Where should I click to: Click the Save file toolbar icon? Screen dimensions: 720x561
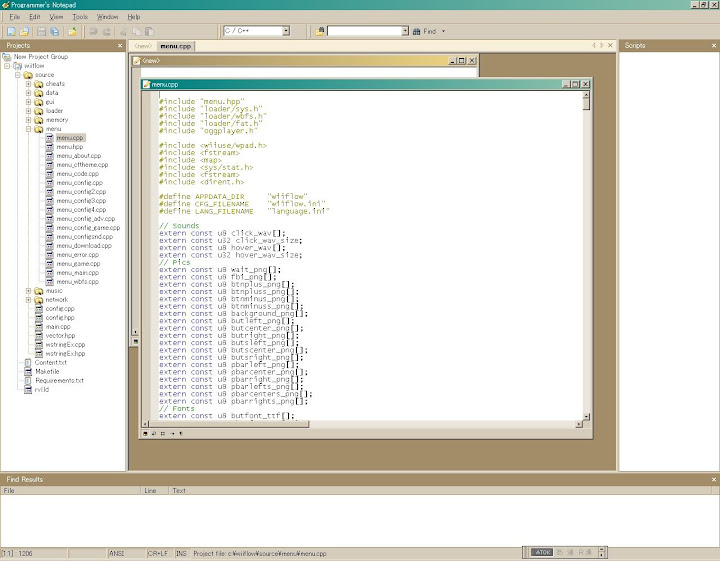tap(41, 31)
